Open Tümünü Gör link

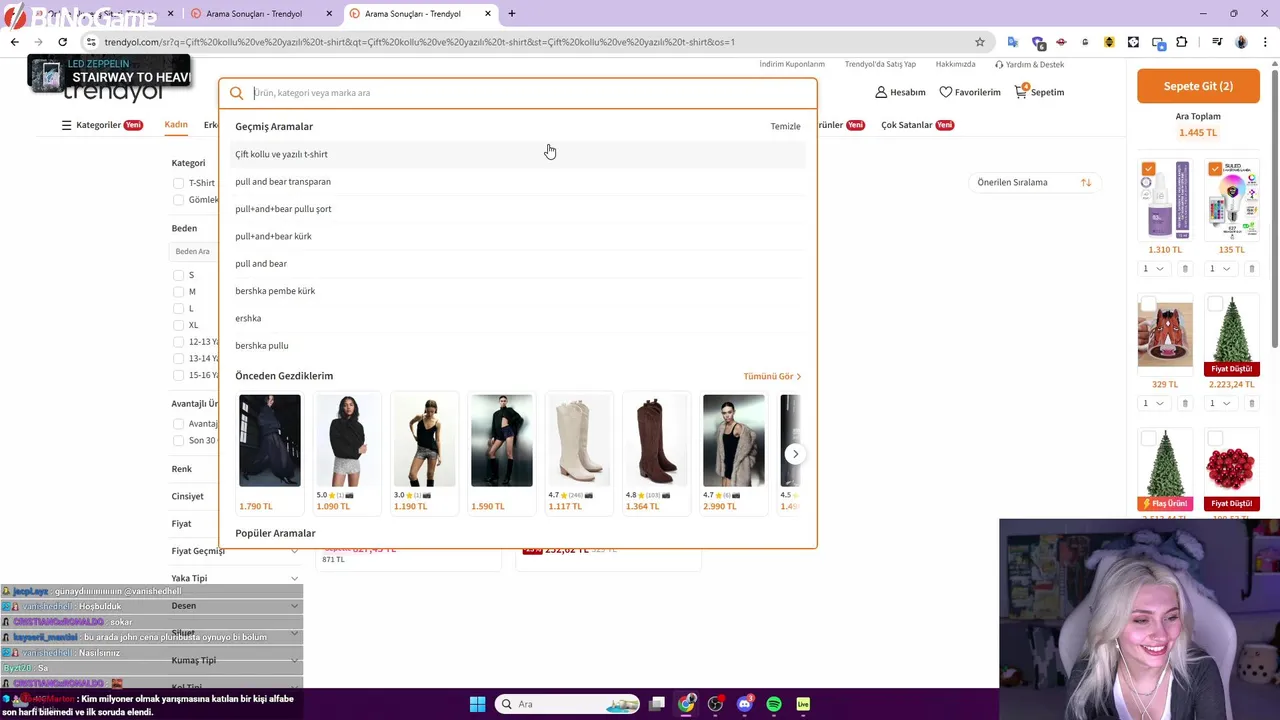[772, 376]
